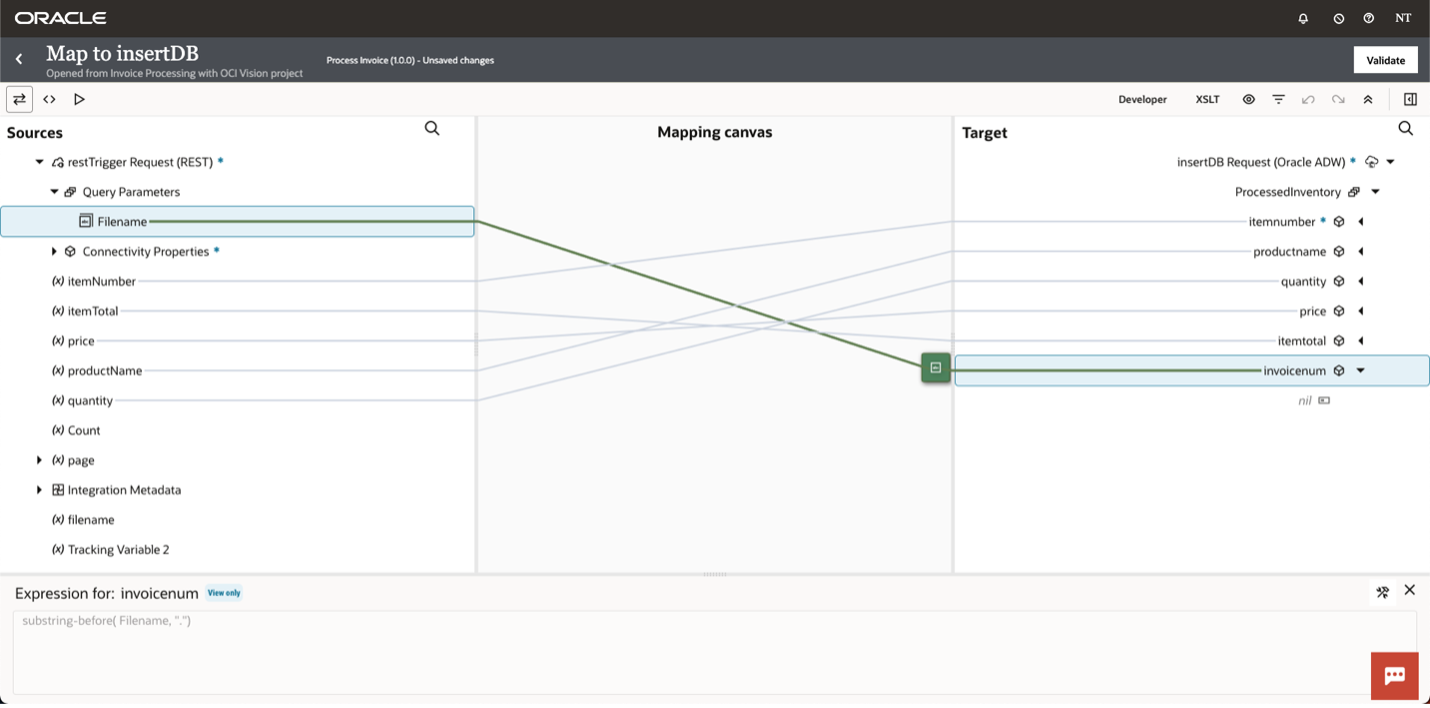Screen dimensions: 1430x708
Task: Toggle the right side panel layout icon
Action: coord(1410,99)
